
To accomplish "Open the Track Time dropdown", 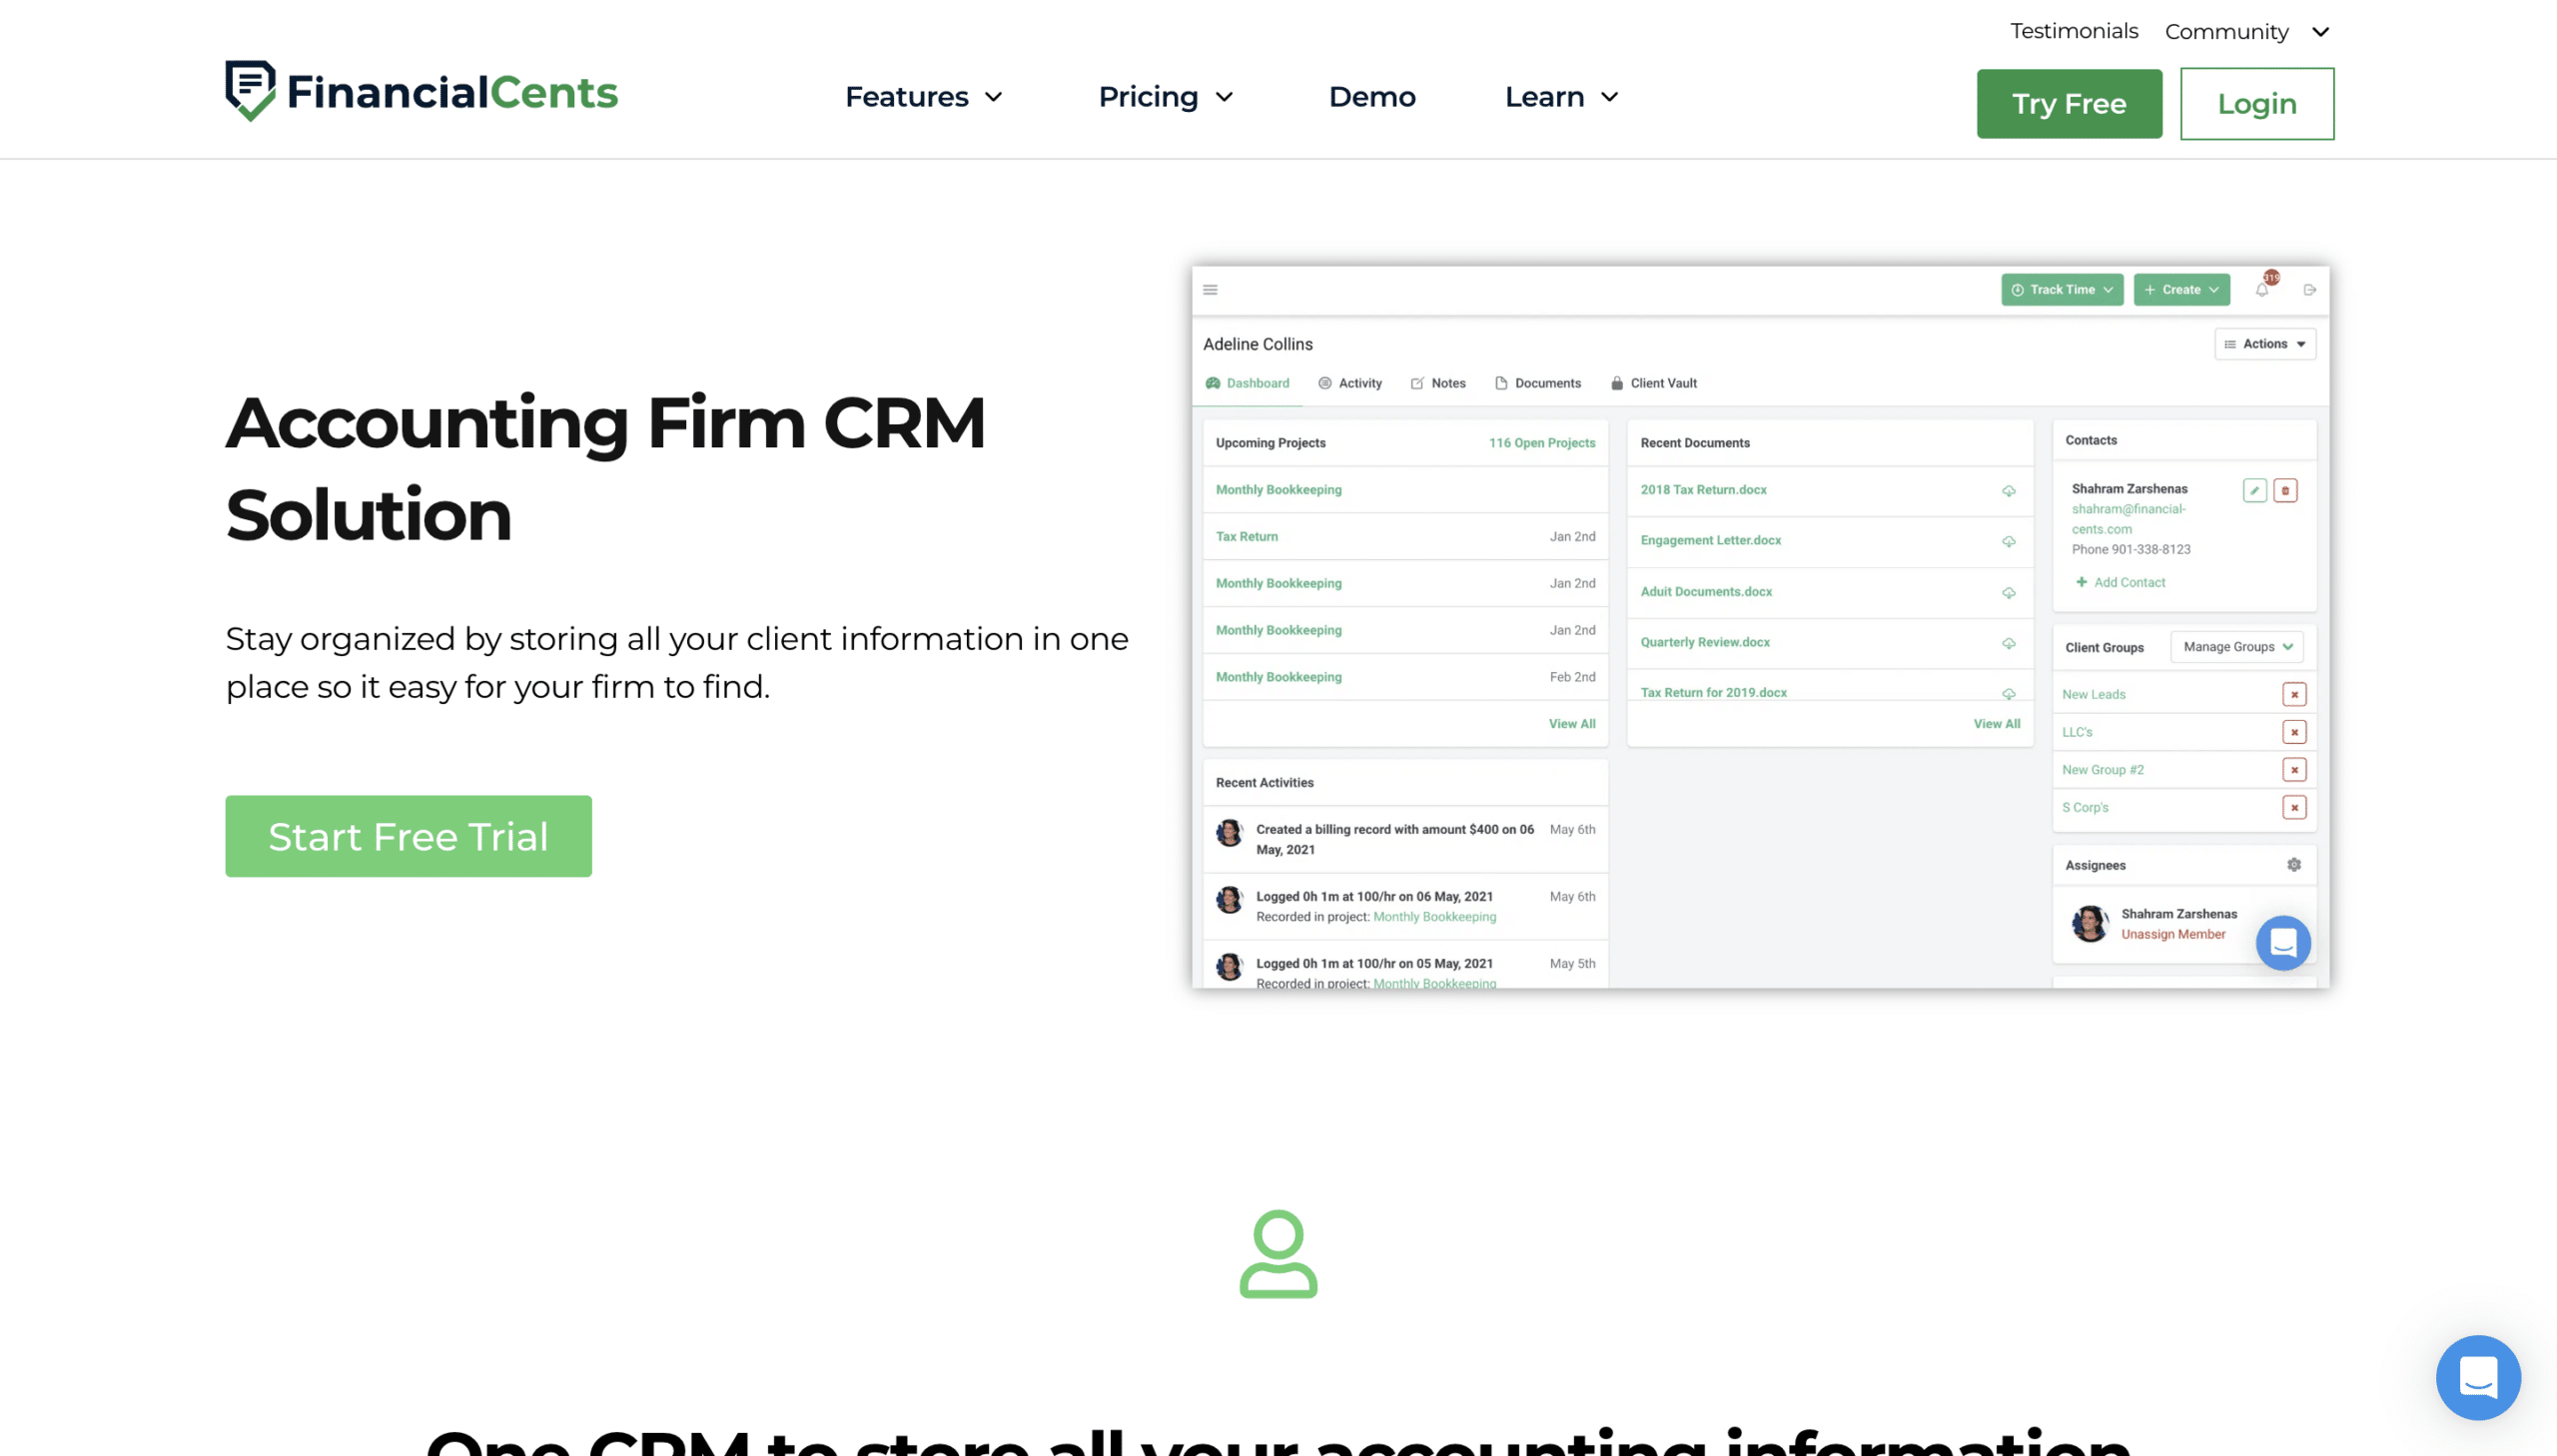I will click(x=2061, y=290).
